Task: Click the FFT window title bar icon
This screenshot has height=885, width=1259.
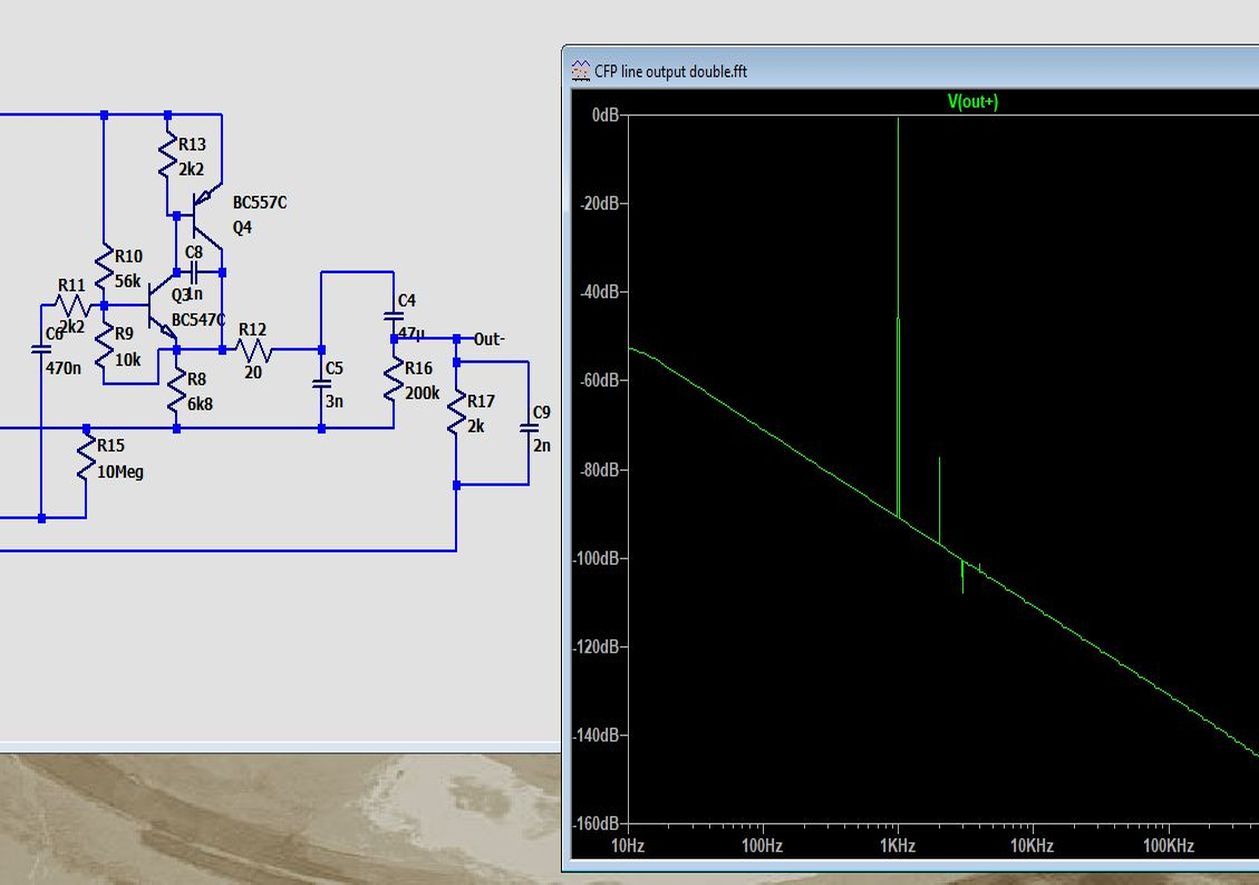Action: (580, 71)
